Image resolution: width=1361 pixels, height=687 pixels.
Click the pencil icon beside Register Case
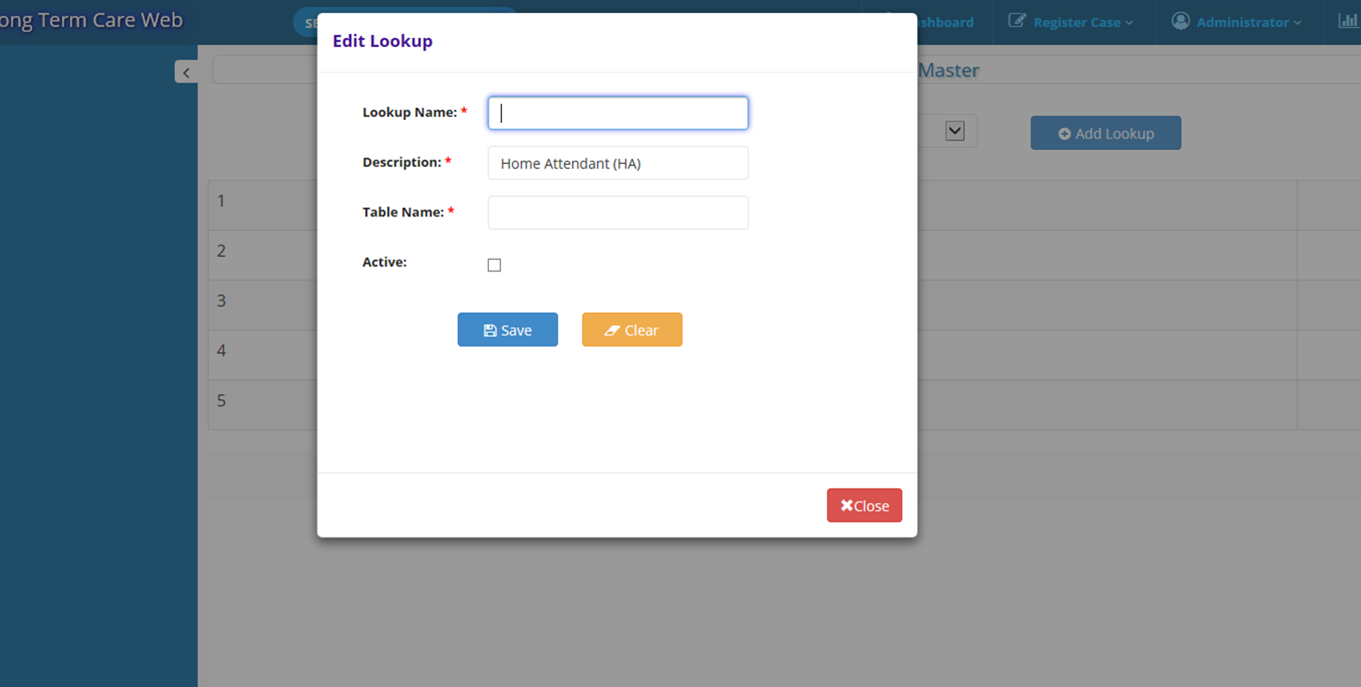[x=1017, y=21]
